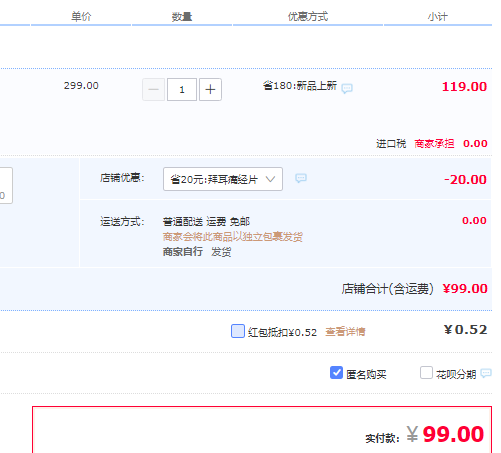Click the 数量 column header
Image resolution: width=501 pixels, height=453 pixels.
[x=182, y=16]
